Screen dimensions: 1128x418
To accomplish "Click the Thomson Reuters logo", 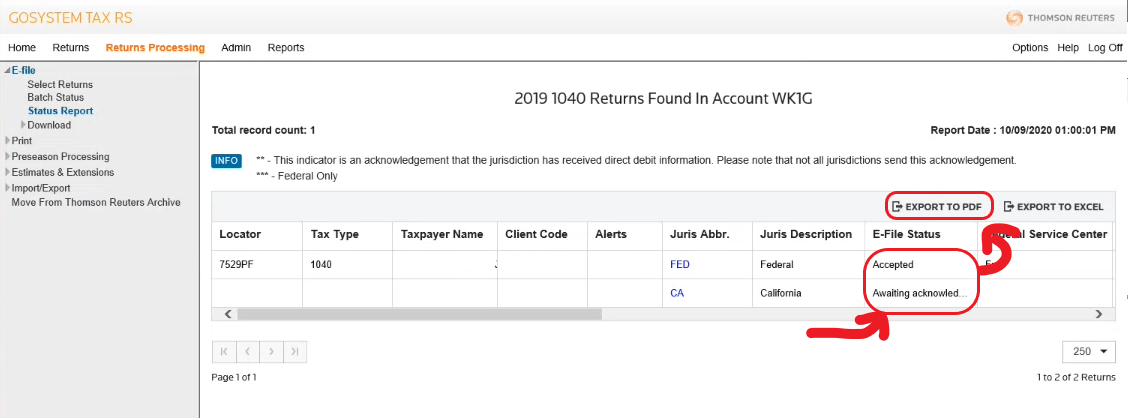I will pos(1060,18).
